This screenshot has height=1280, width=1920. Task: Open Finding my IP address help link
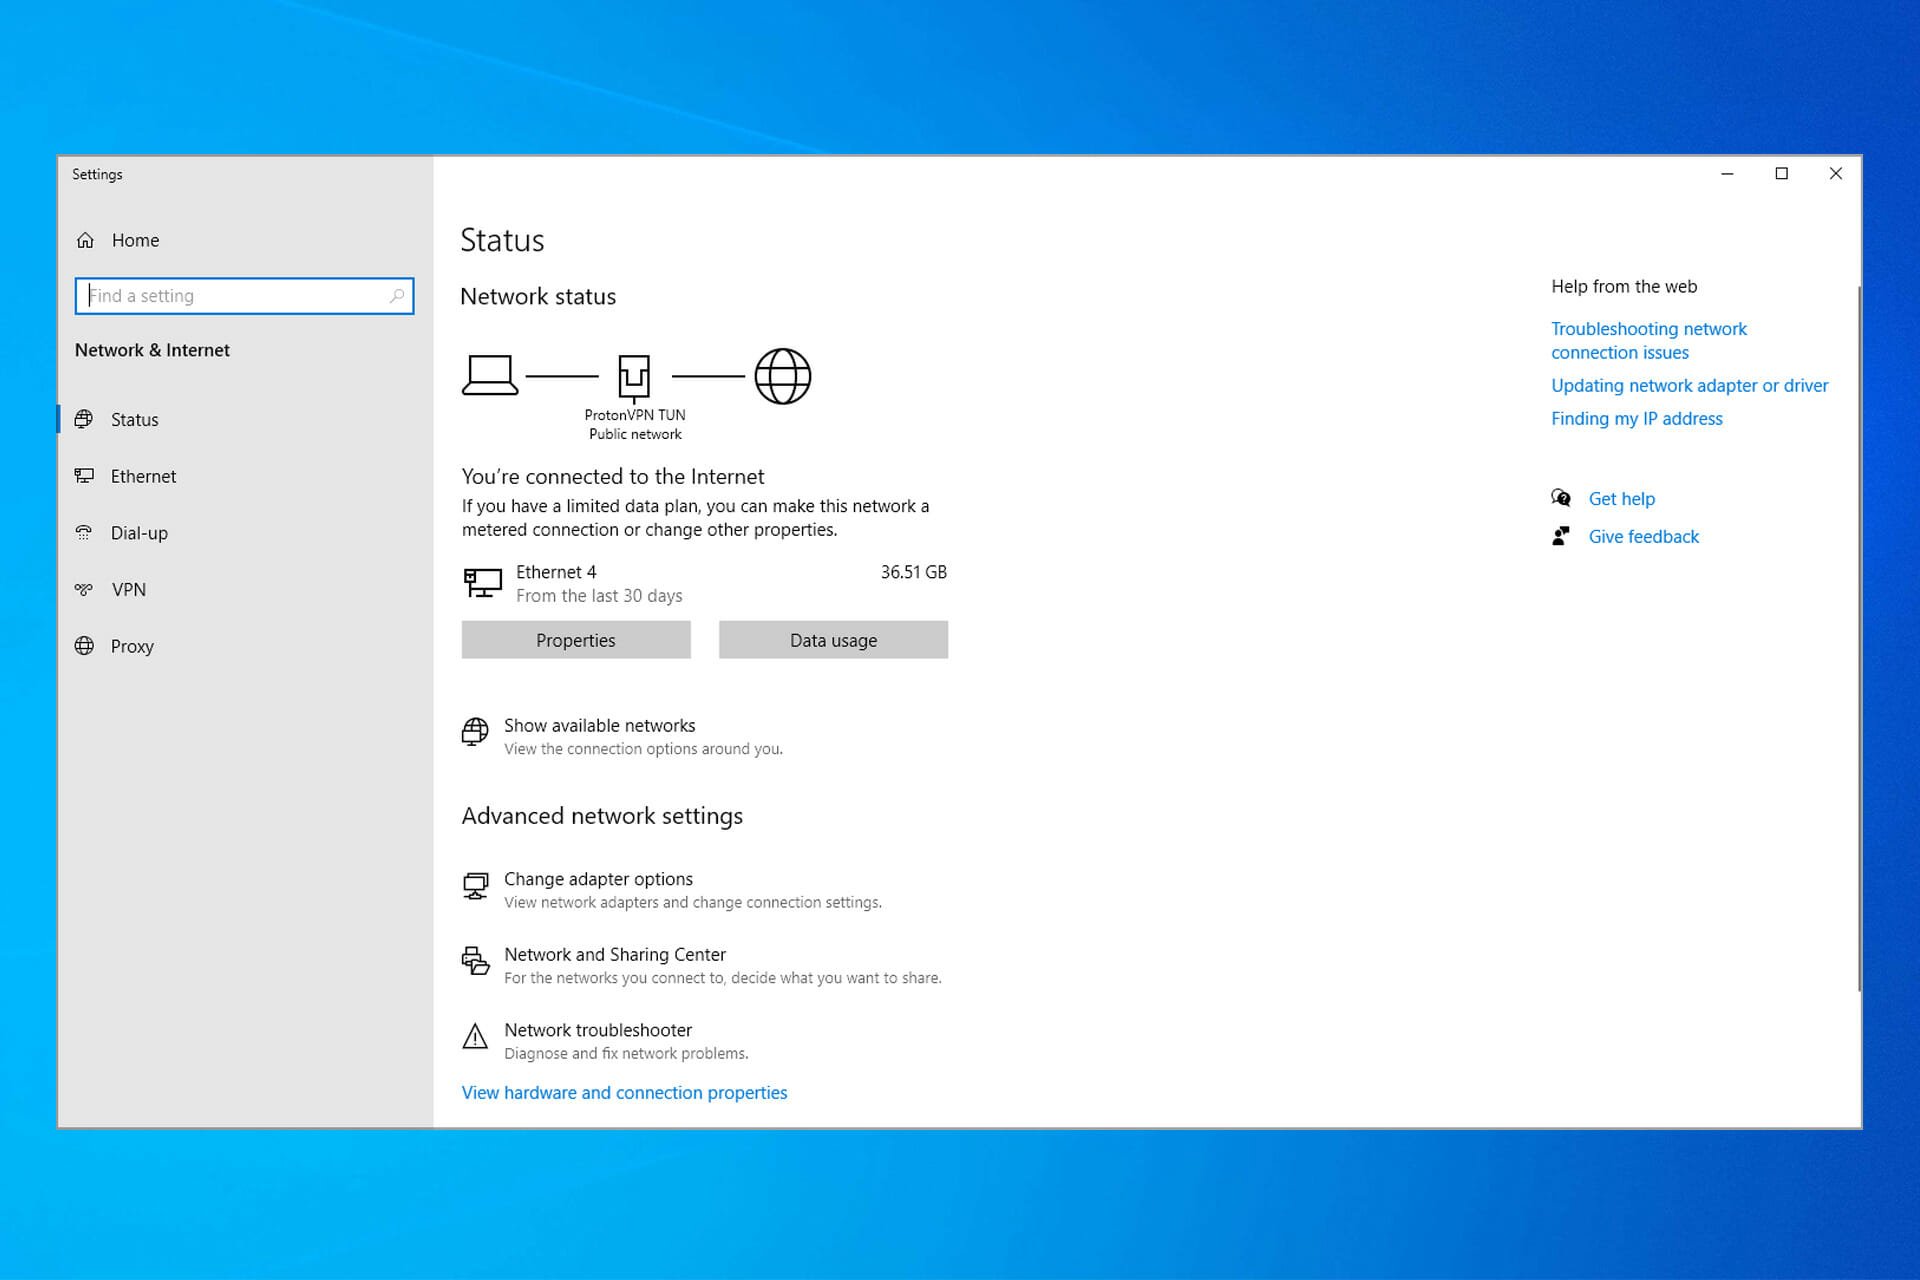1636,417
